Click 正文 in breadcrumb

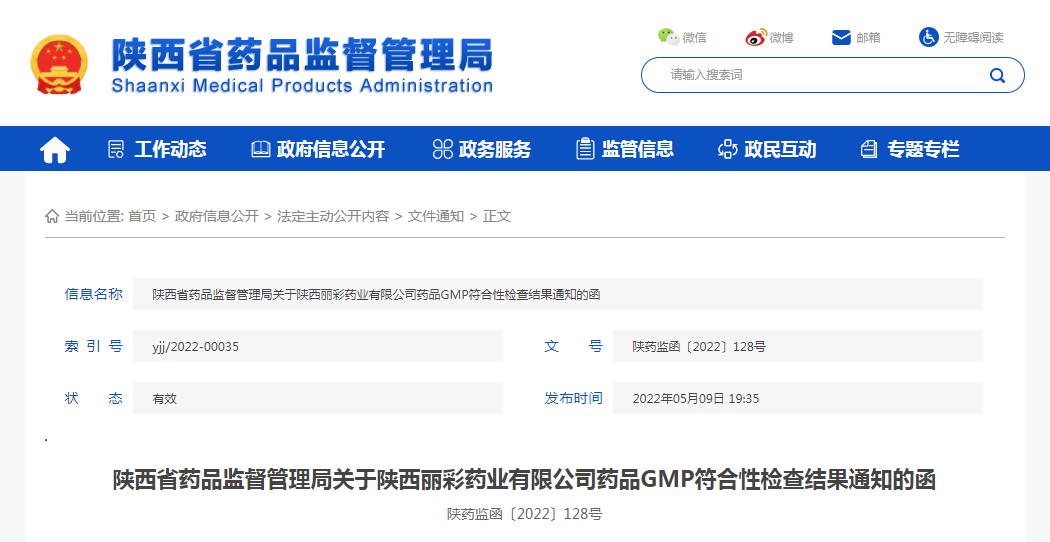pos(497,216)
